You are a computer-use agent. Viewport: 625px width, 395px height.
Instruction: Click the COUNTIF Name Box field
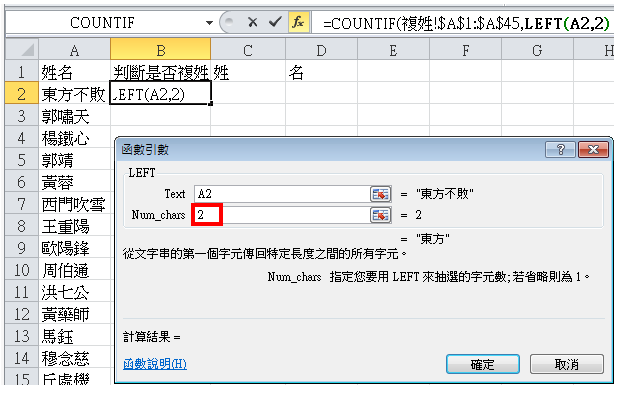click(102, 23)
